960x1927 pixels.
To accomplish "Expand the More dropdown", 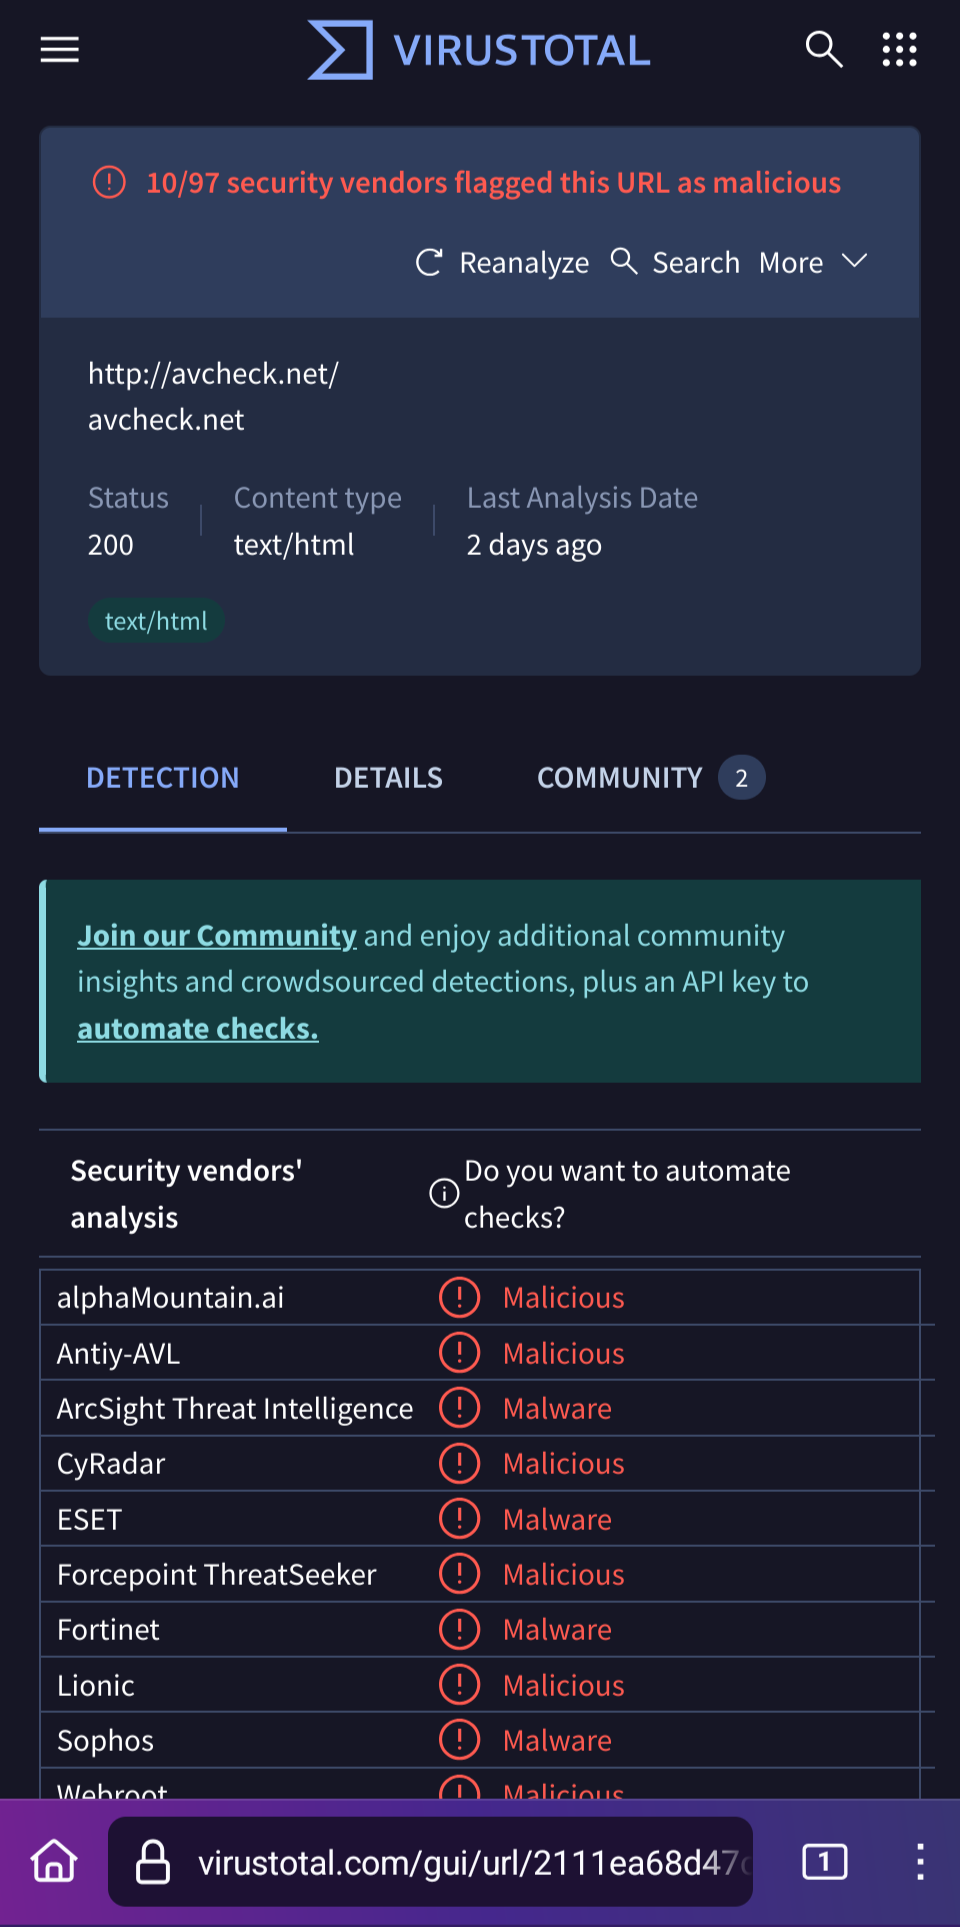I will point(813,263).
